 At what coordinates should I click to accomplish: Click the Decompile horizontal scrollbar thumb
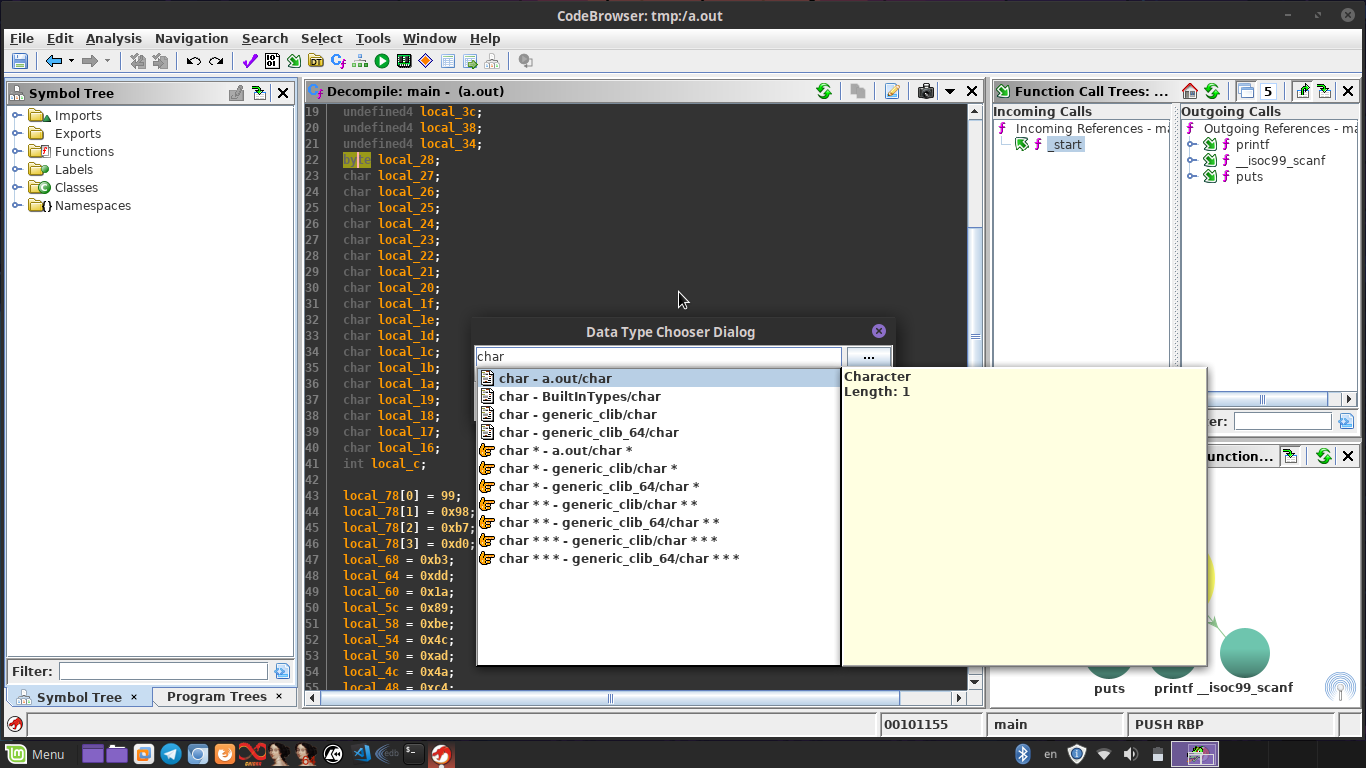(610, 698)
